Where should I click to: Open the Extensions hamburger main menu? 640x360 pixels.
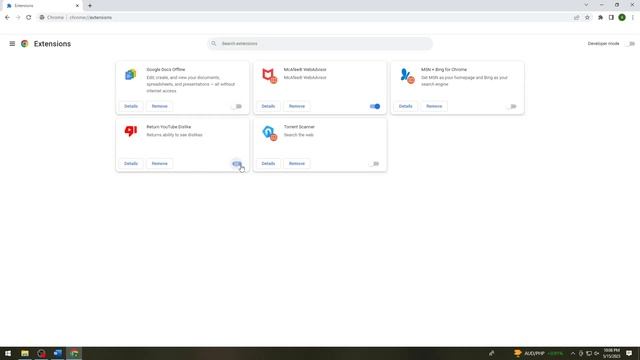[x=12, y=44]
